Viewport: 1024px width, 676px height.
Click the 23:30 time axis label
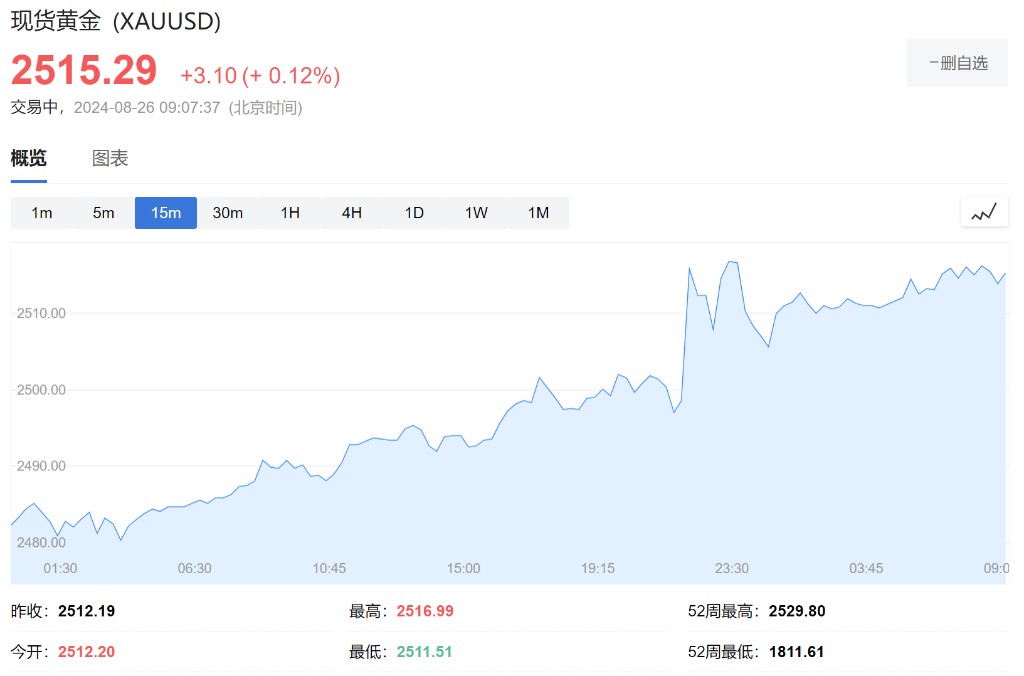(x=731, y=568)
